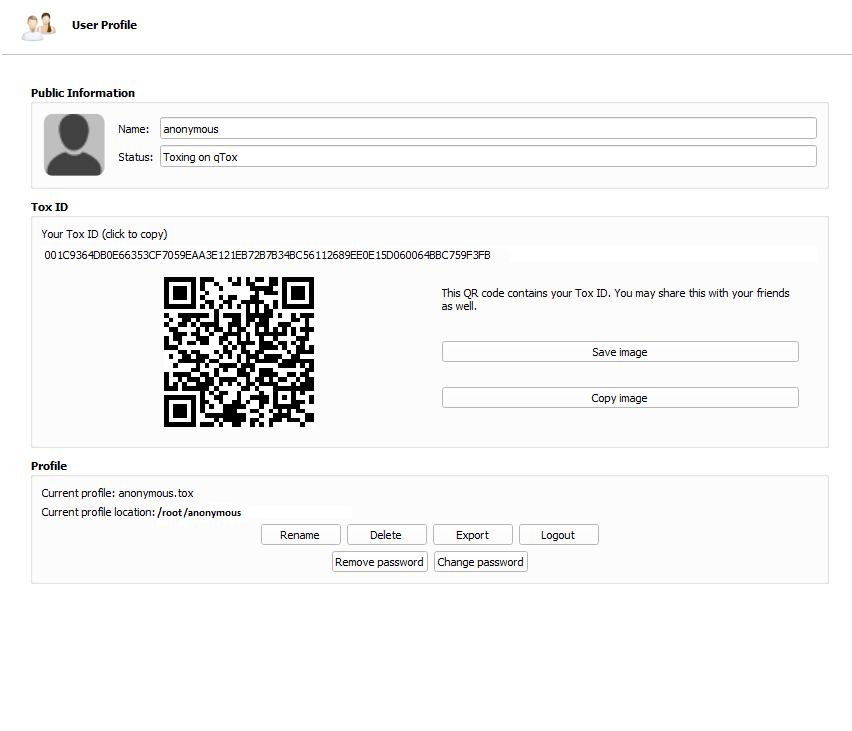Viewport: 852px width, 731px height.
Task: Click the User Profile people icon
Action: click(39, 26)
